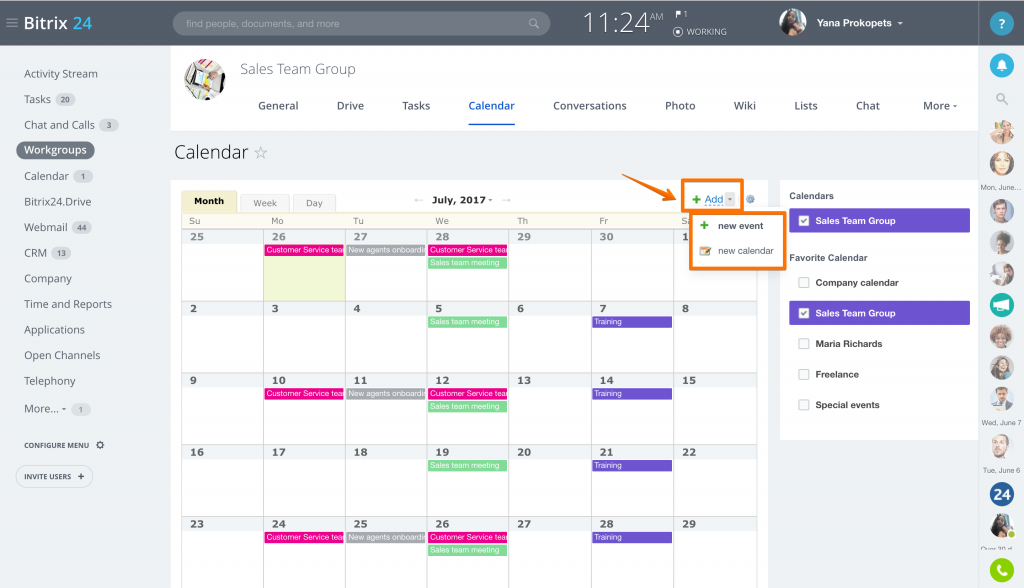Click the Bitrix 24 logo
This screenshot has width=1024, height=588.
57,23
